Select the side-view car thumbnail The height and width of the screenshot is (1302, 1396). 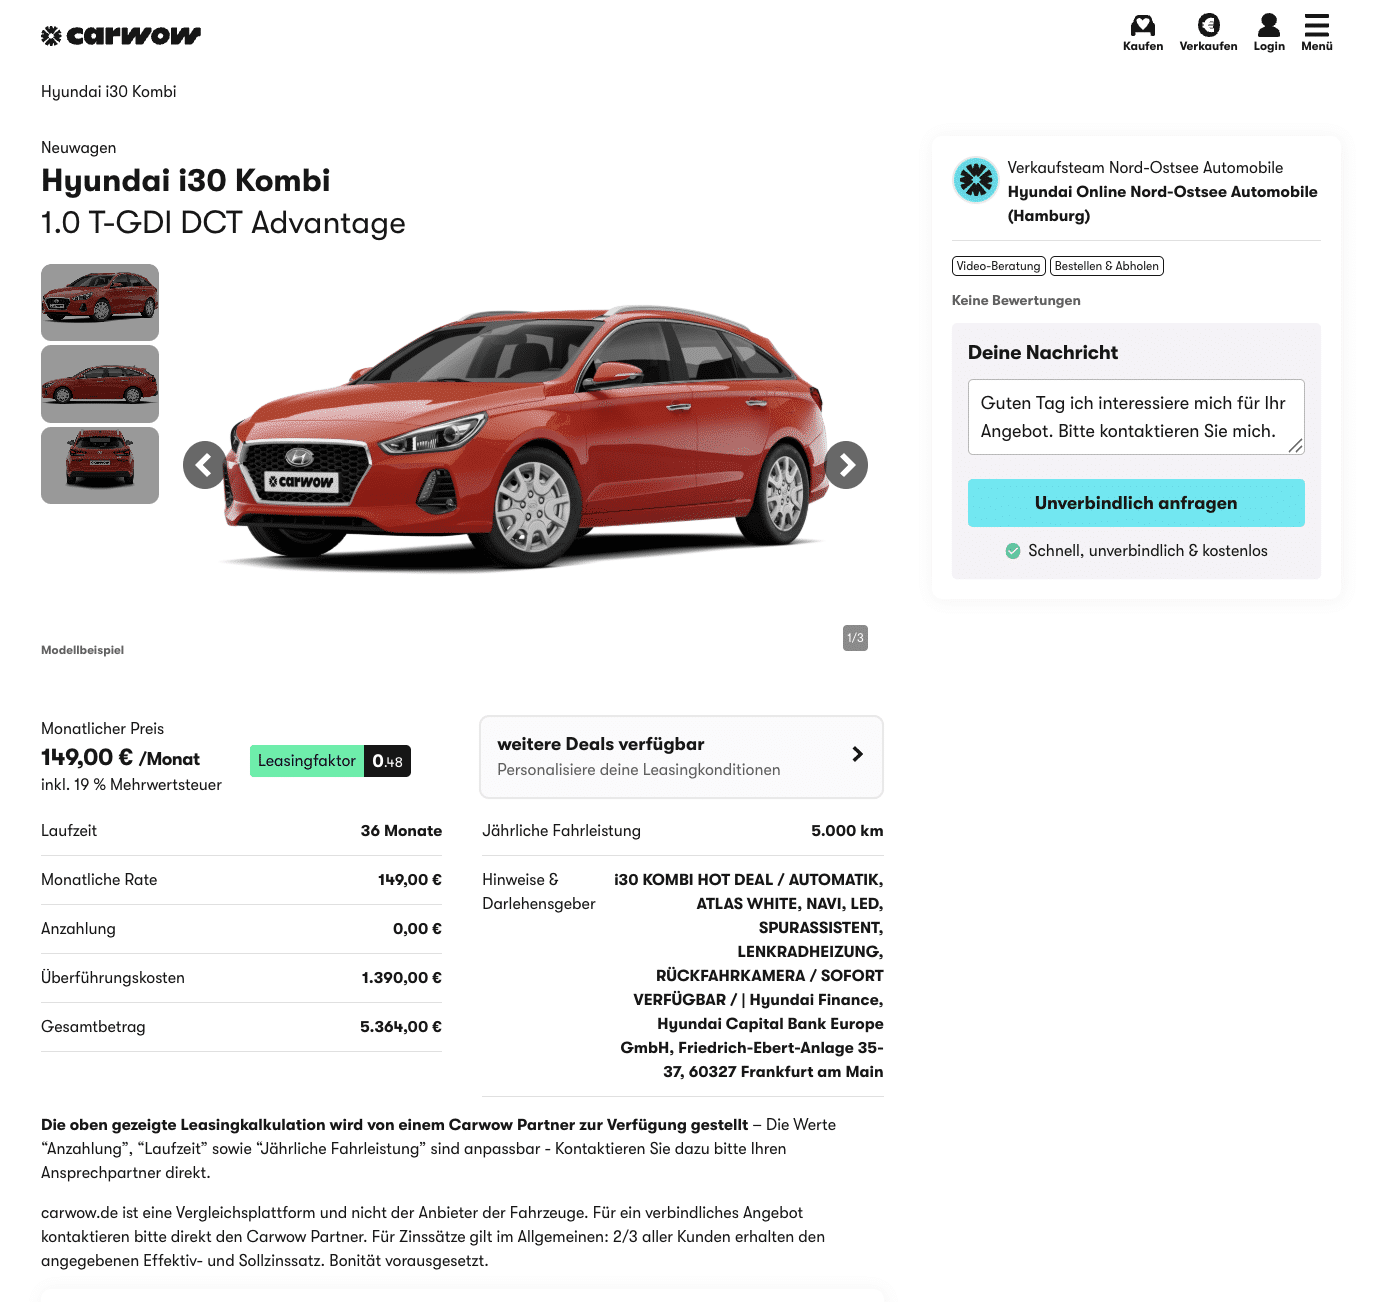[100, 384]
